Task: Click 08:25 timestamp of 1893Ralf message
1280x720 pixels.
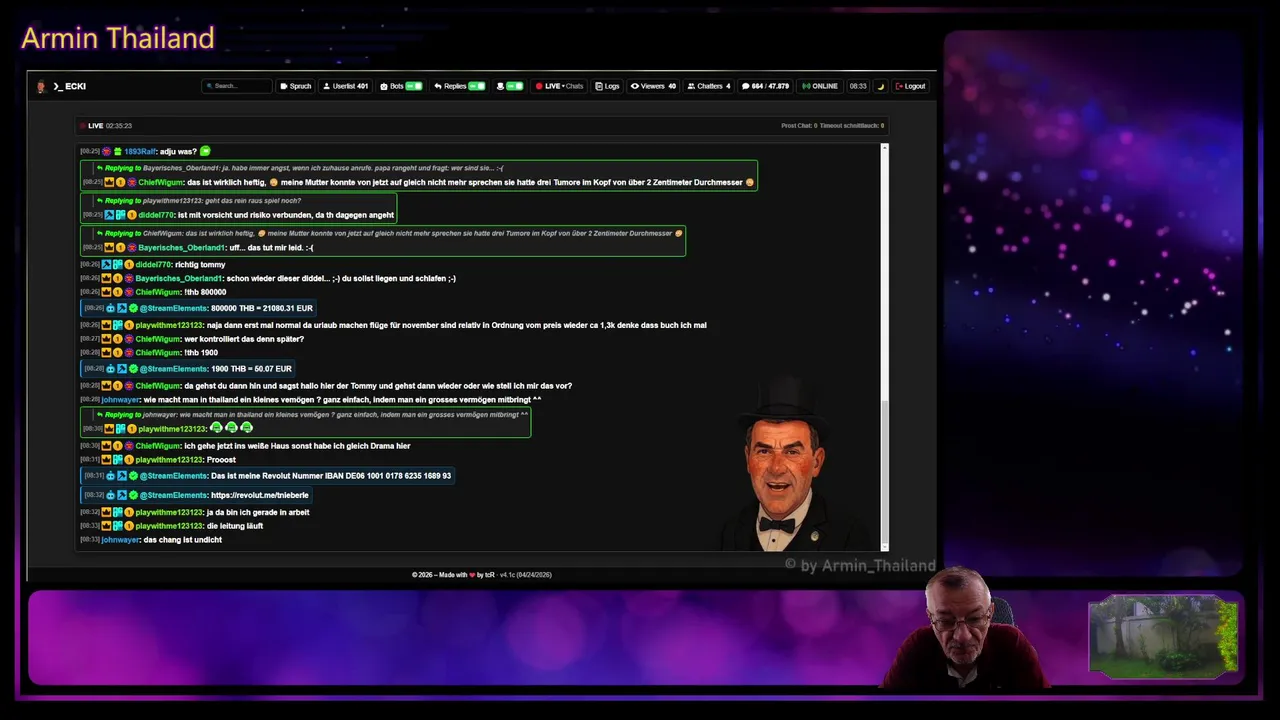Action: 90,151
